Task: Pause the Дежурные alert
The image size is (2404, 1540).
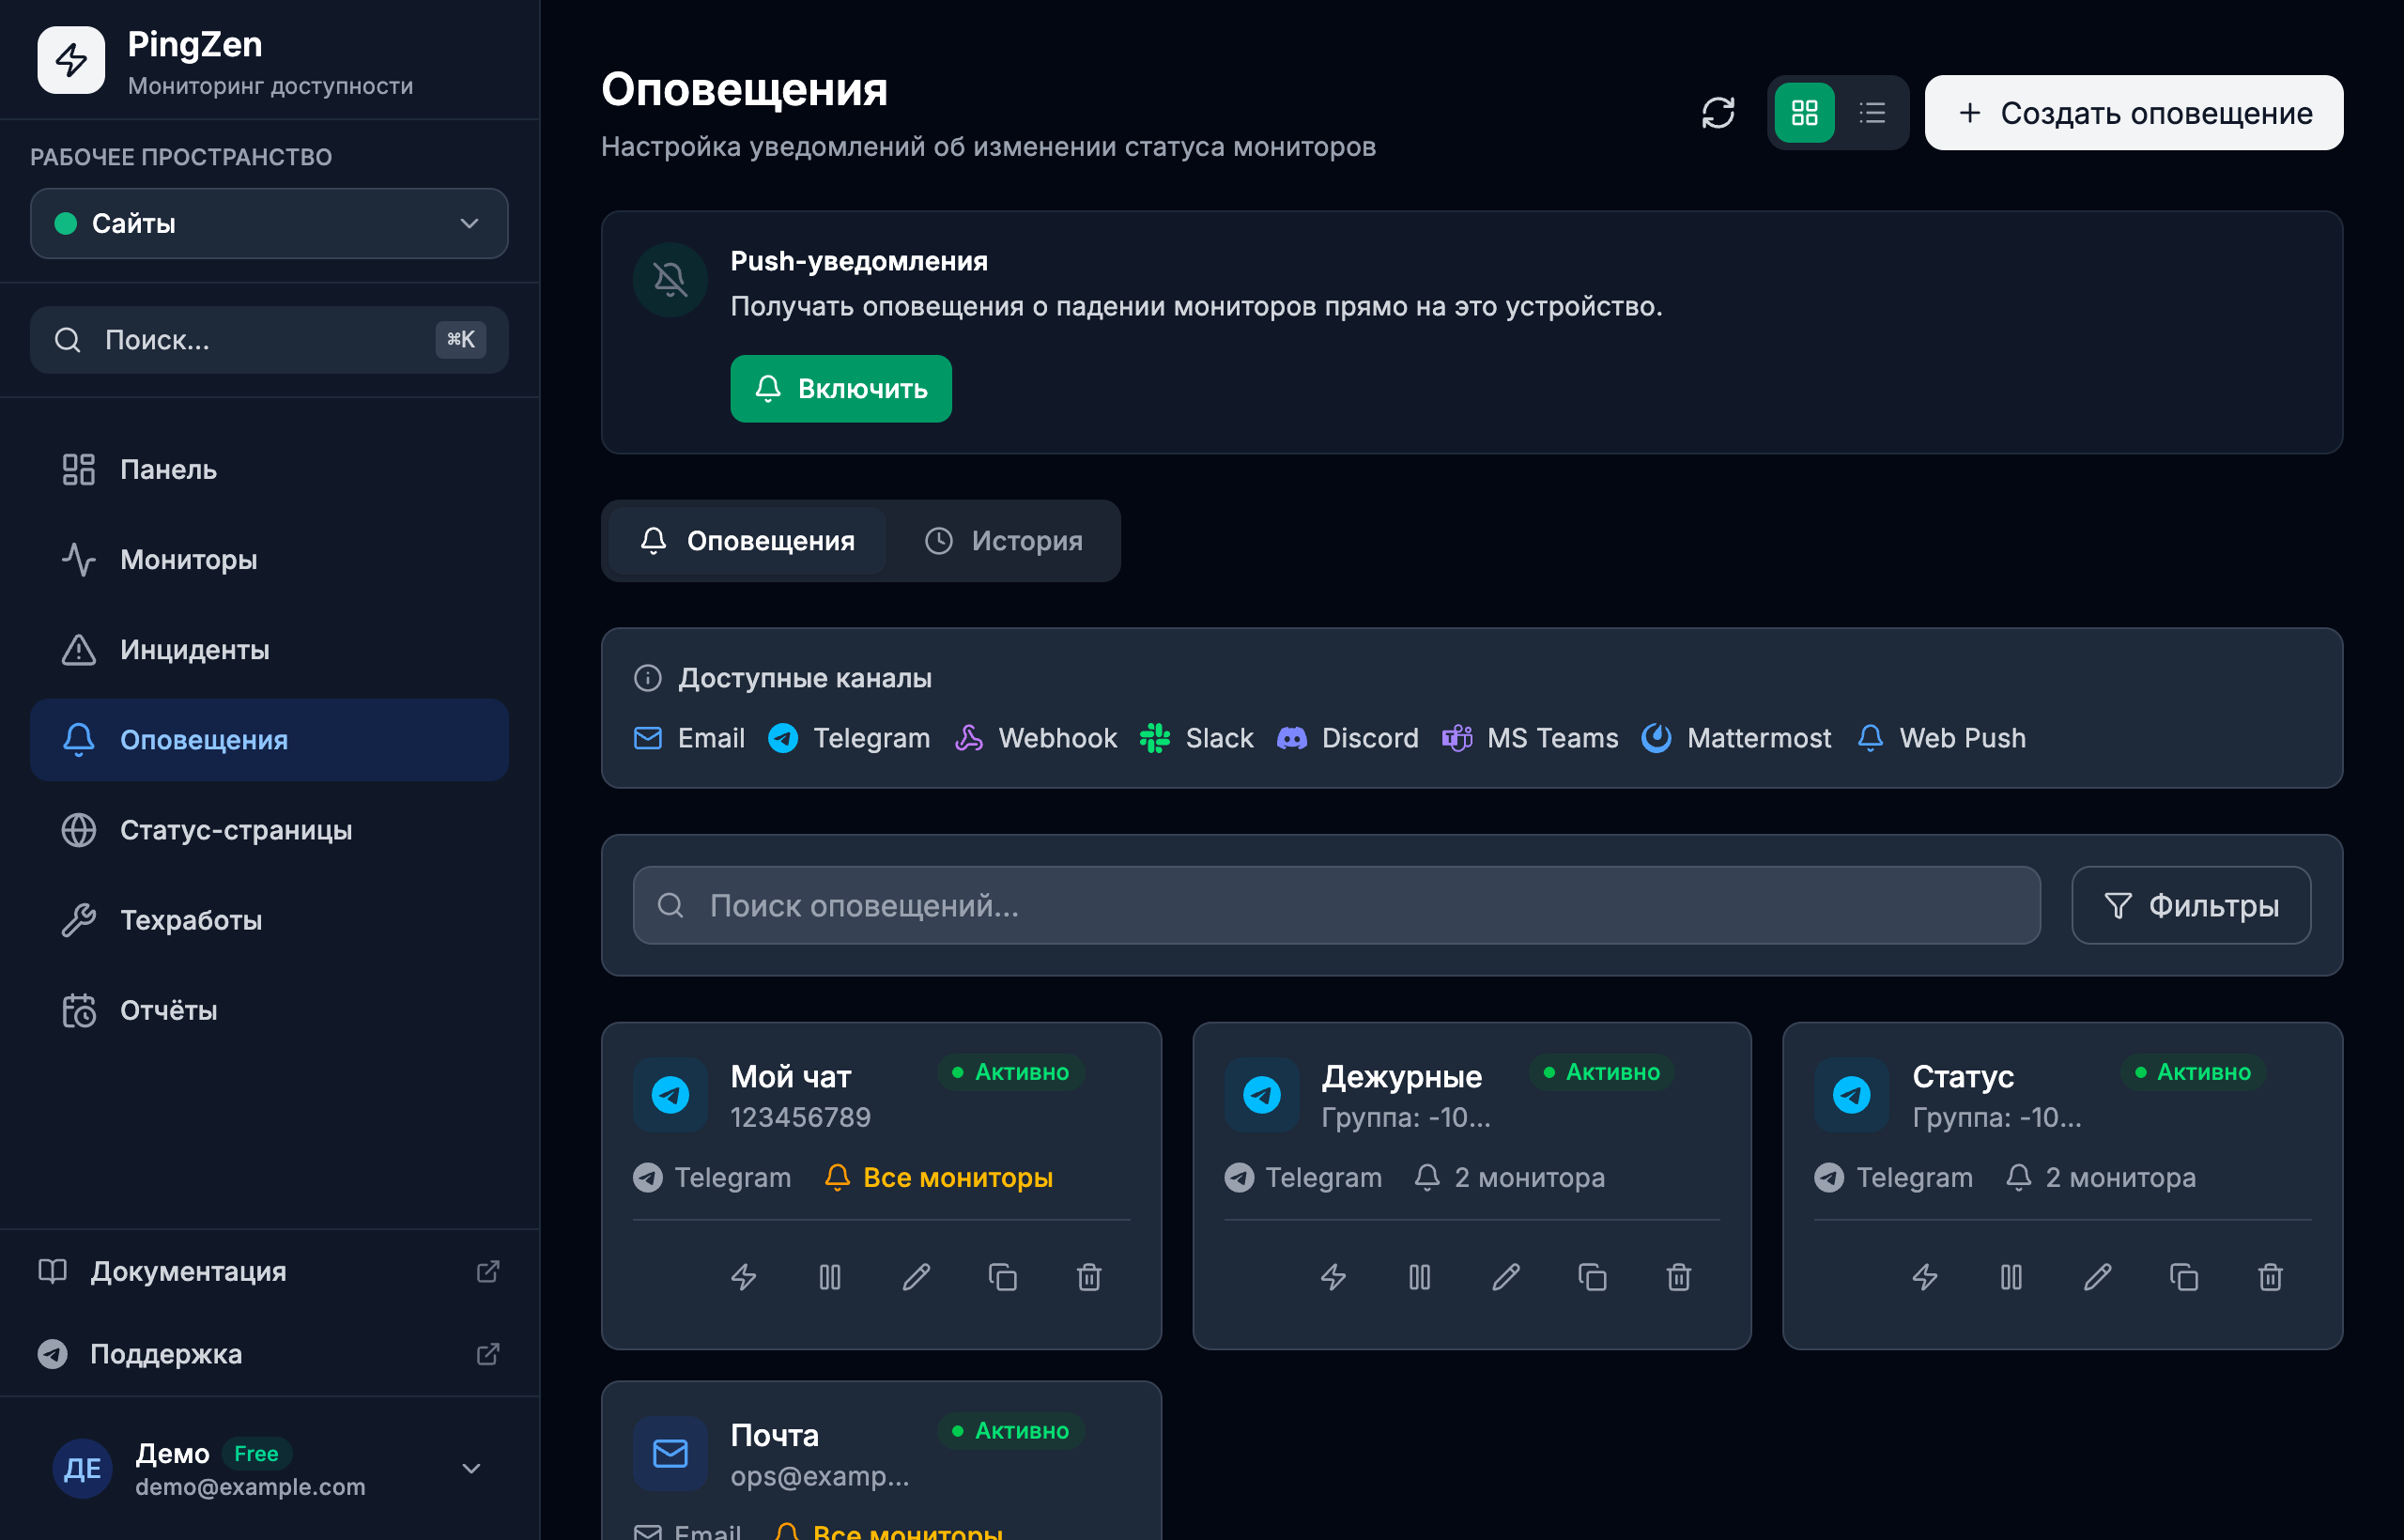Action: [x=1420, y=1277]
